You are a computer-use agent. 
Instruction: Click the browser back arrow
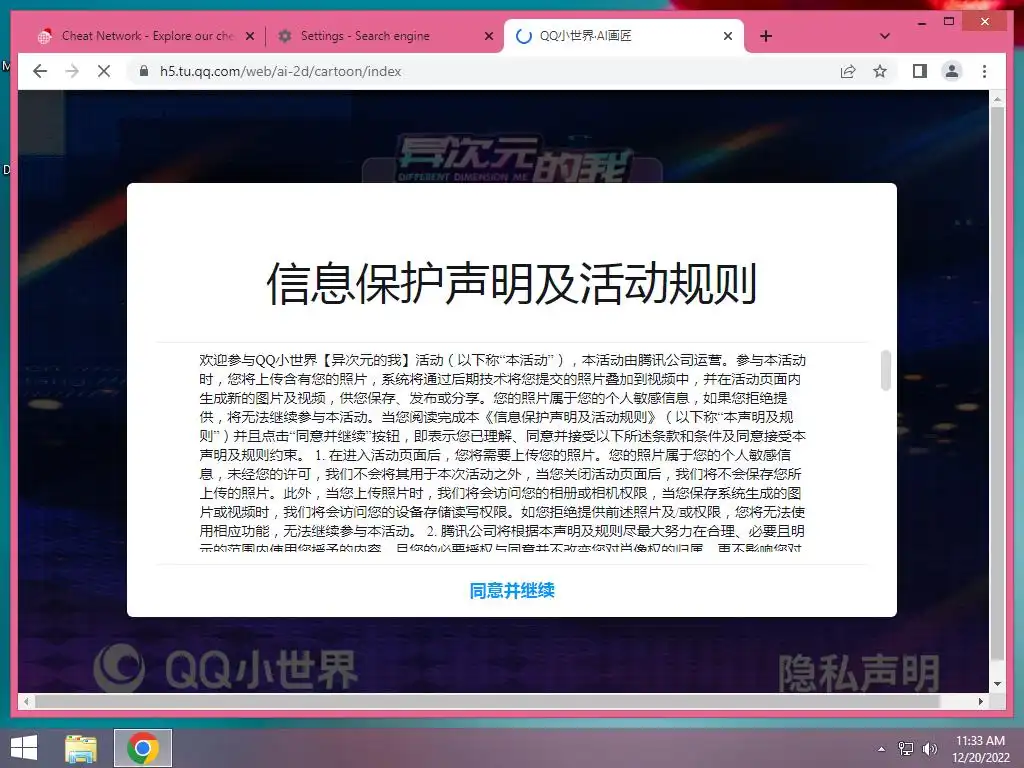tap(40, 71)
